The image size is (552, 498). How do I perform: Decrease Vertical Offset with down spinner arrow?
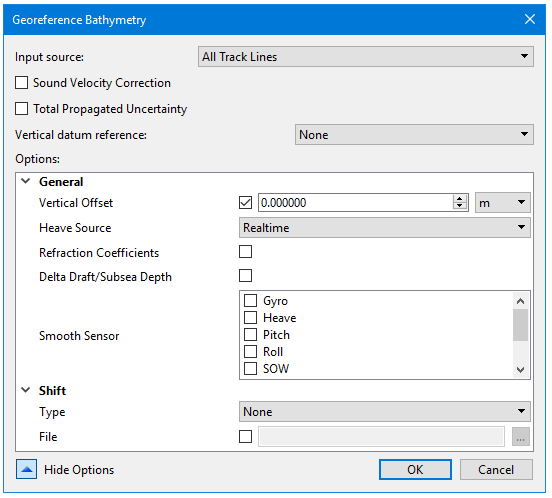pyautogui.click(x=459, y=206)
